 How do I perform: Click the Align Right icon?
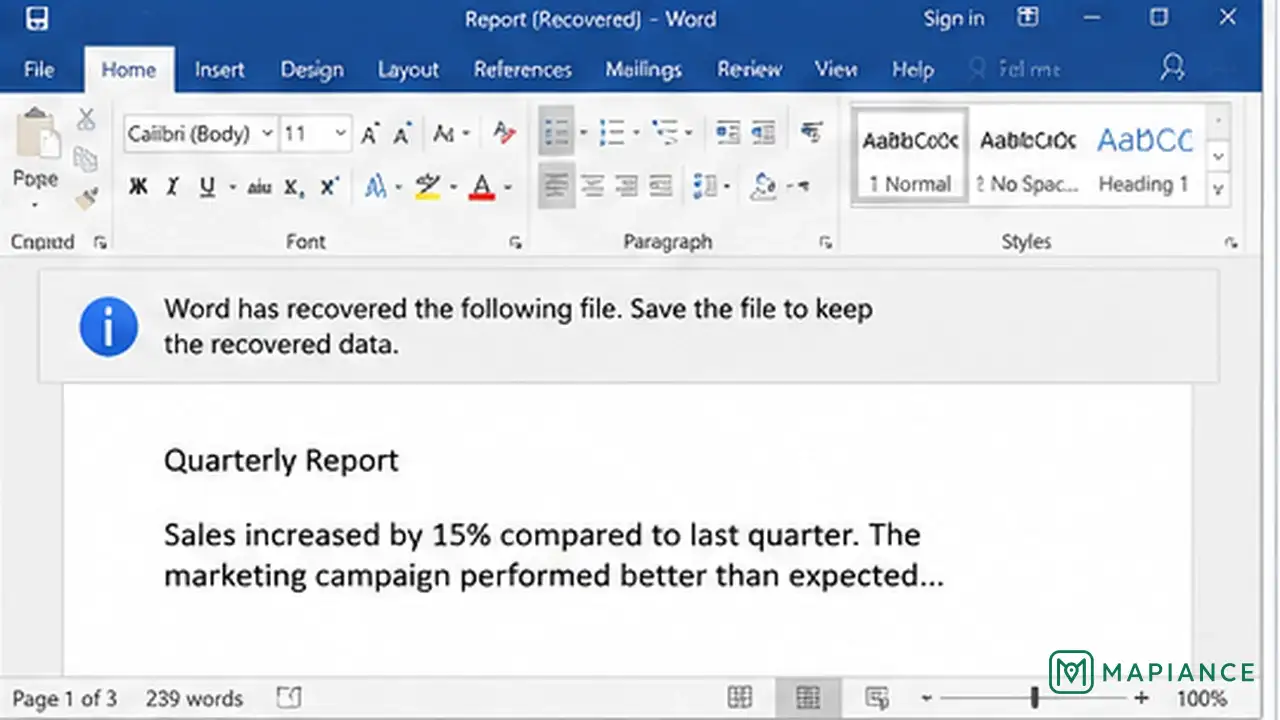(626, 186)
